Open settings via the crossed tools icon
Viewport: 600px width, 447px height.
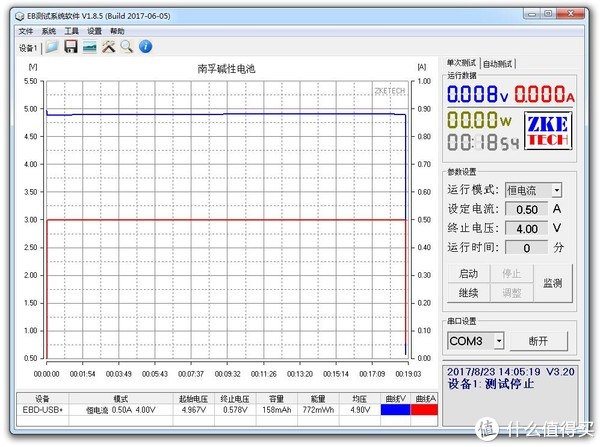[108, 47]
